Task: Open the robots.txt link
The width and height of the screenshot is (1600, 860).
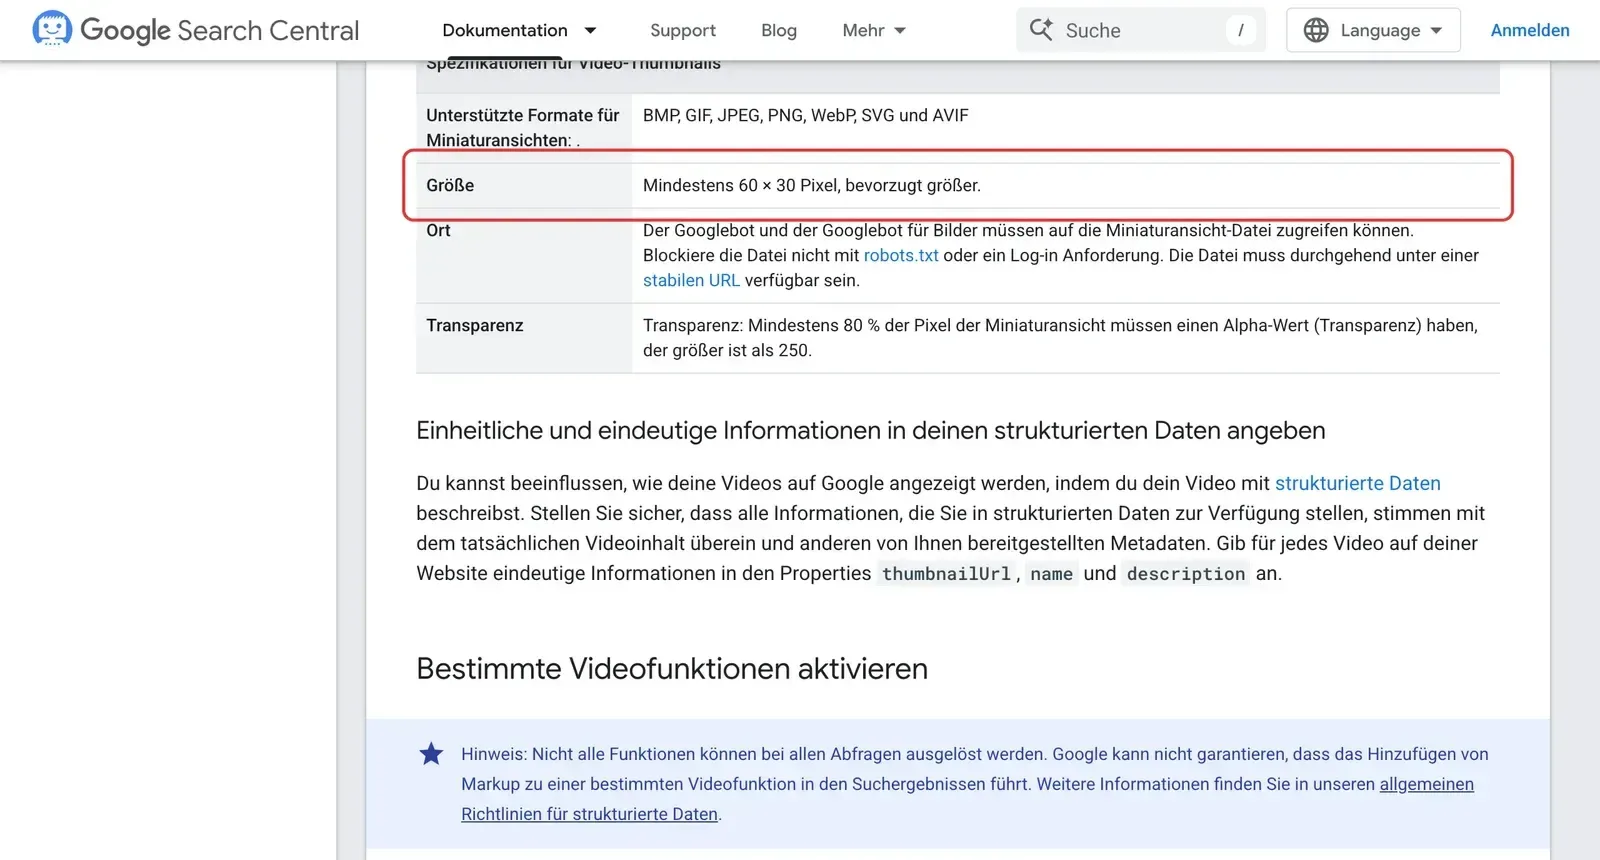Action: click(x=901, y=255)
